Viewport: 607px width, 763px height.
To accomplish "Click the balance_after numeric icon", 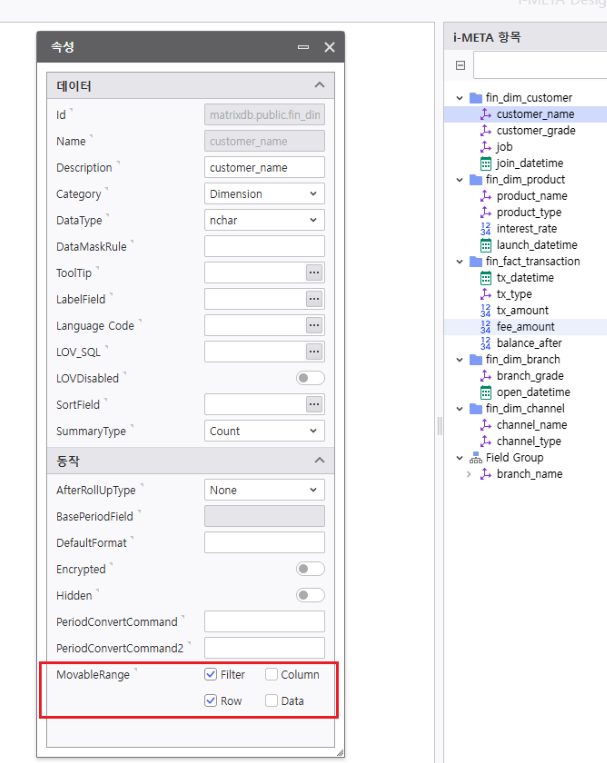I will tap(485, 343).
